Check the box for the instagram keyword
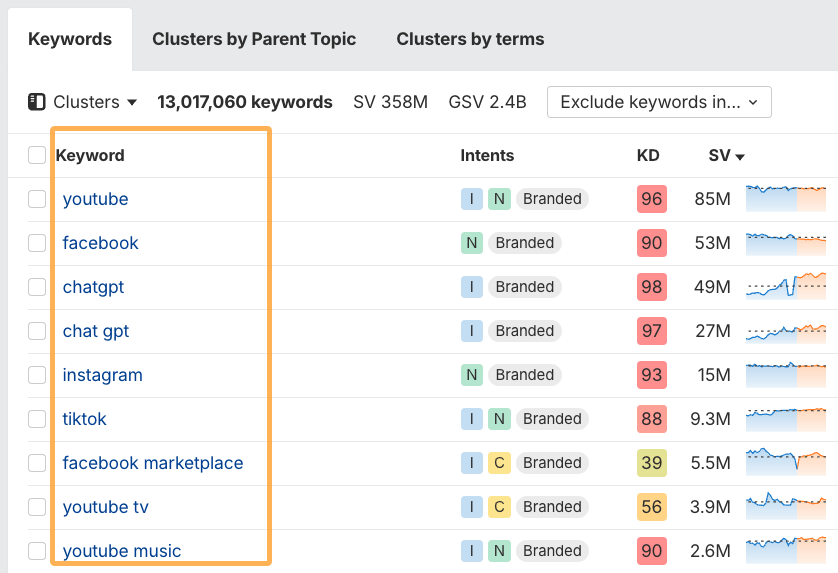 [x=37, y=375]
